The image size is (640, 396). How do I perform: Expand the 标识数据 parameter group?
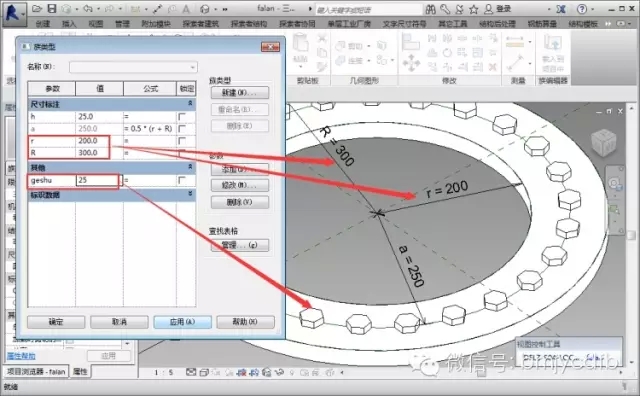coord(190,194)
